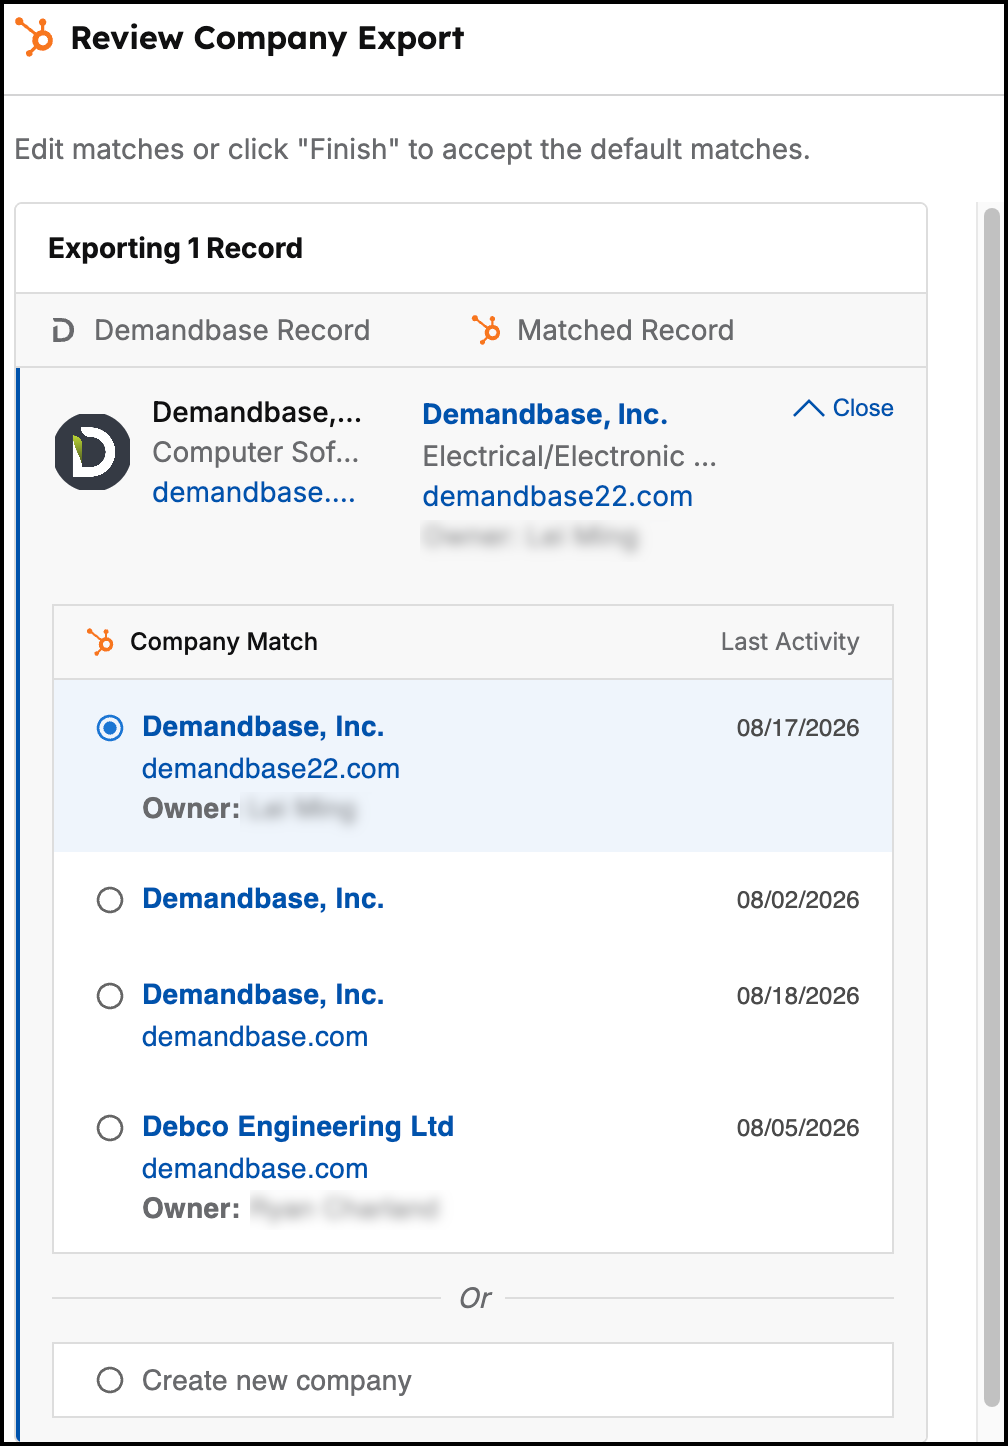This screenshot has width=1008, height=1446.
Task: Select radio for Demandbase, Inc. dated 08/02/2026
Action: point(110,900)
